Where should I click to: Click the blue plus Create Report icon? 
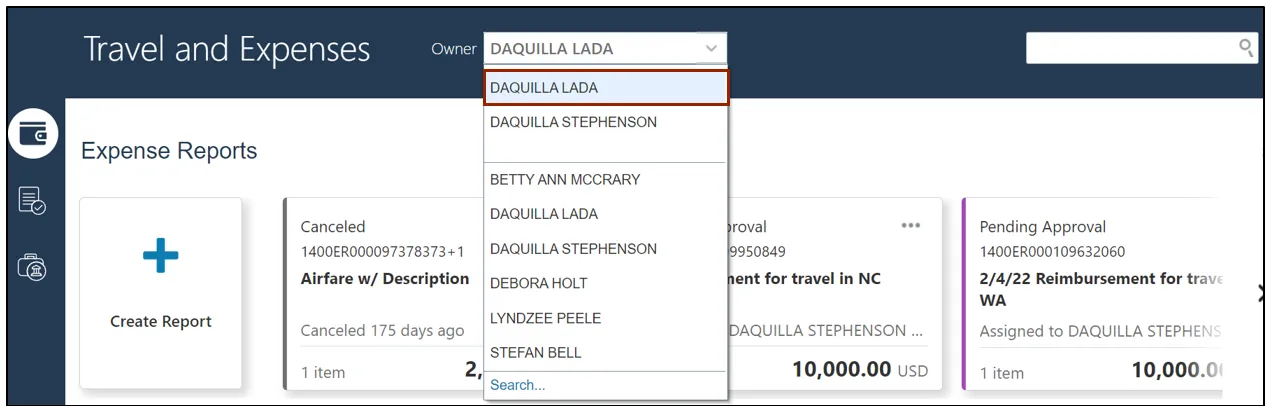tap(160, 256)
